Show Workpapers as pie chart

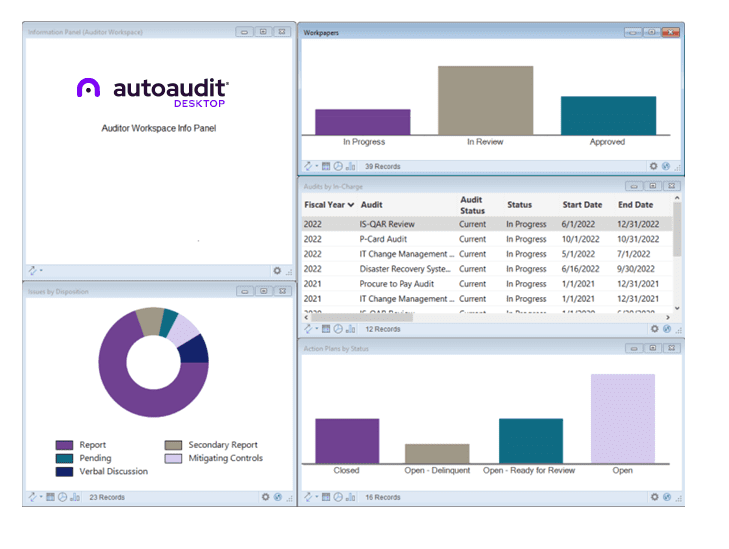[338, 166]
